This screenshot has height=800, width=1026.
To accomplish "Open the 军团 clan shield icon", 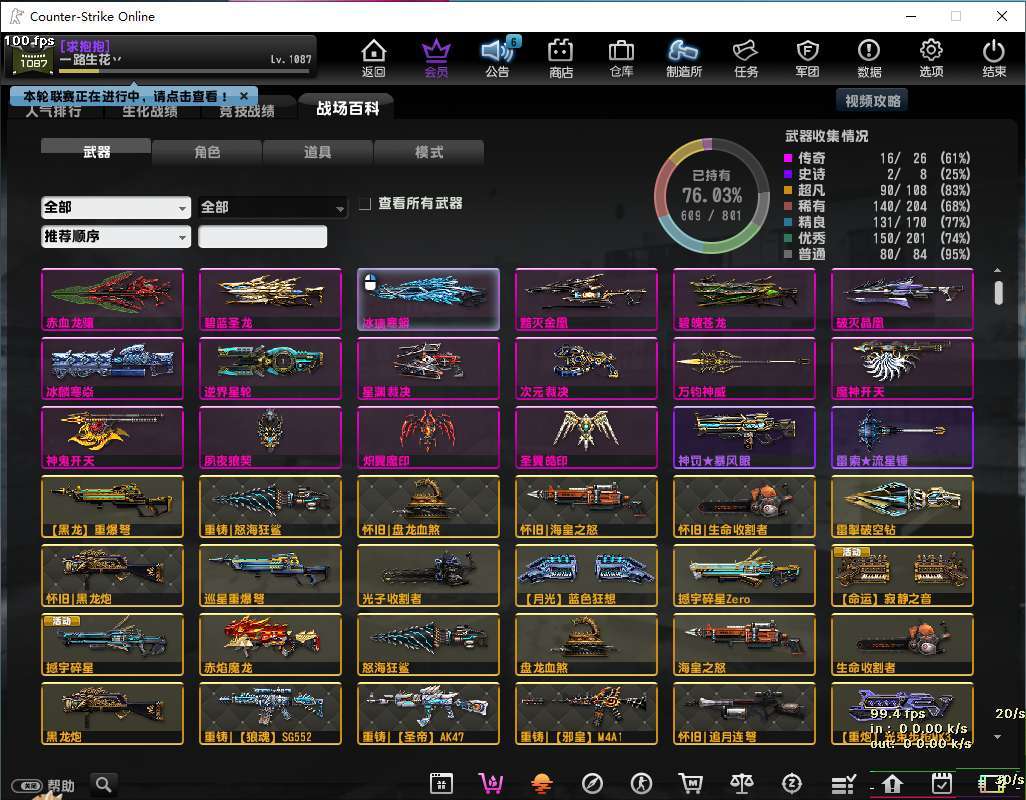I will 807,56.
